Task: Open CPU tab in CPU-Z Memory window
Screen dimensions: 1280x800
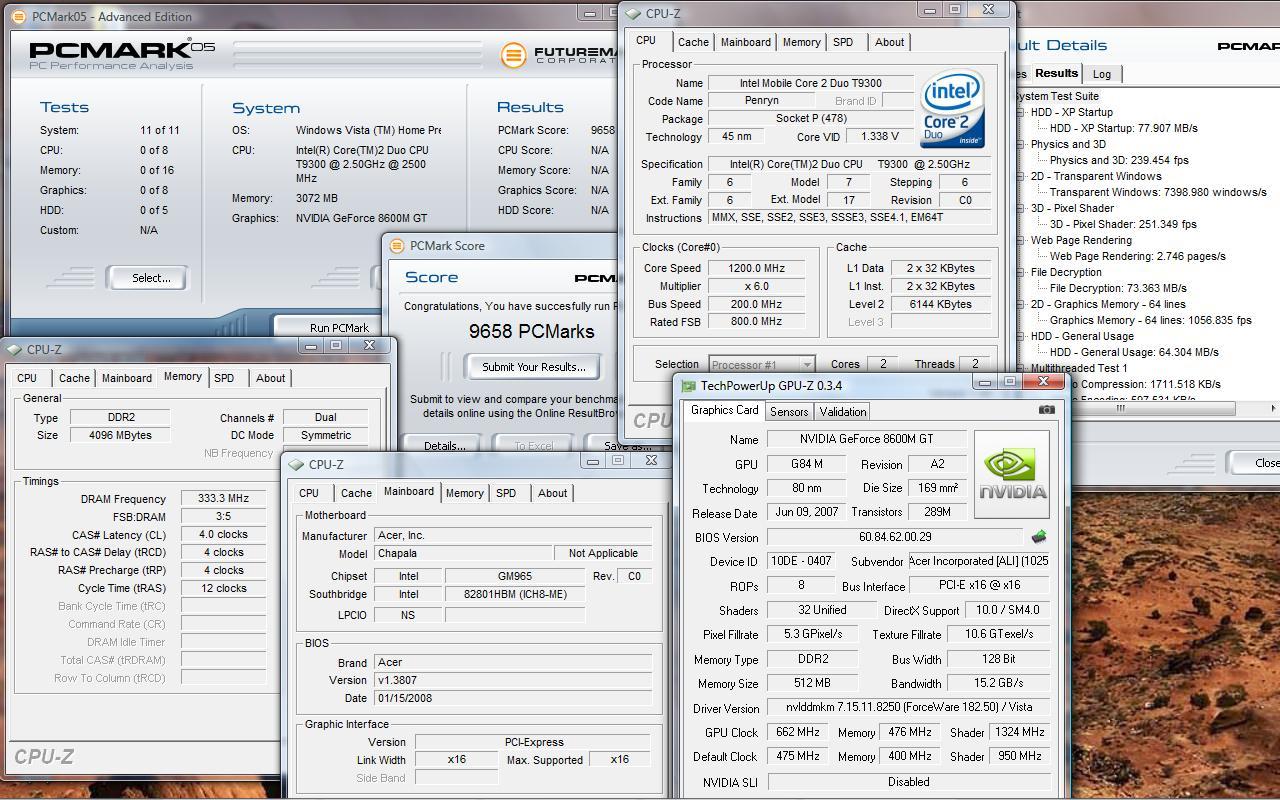Action: point(27,378)
